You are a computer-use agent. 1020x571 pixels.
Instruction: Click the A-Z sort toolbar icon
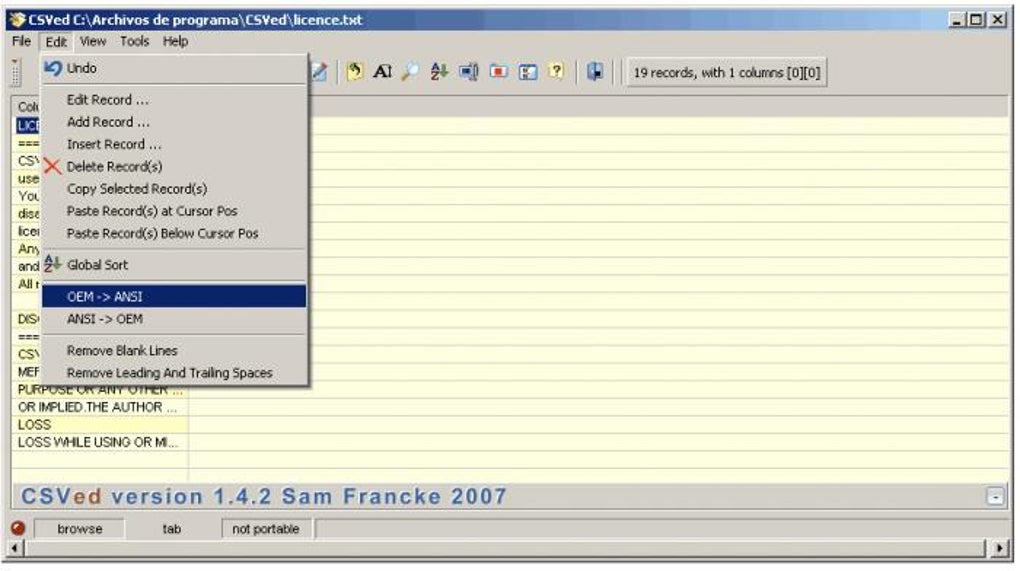439,72
